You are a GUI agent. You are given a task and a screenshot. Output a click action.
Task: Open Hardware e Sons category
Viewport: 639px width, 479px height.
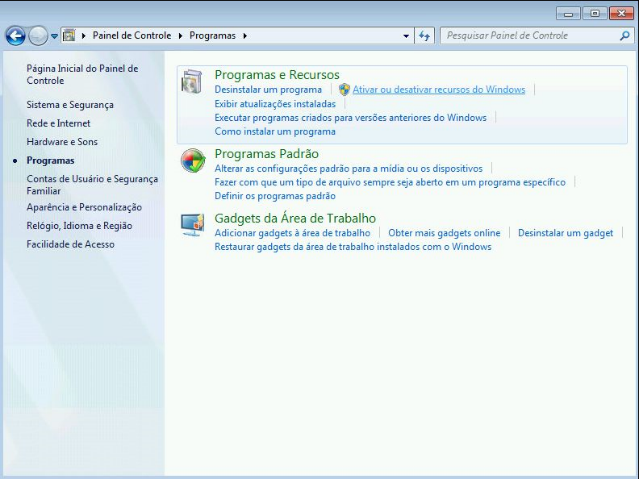(62, 141)
